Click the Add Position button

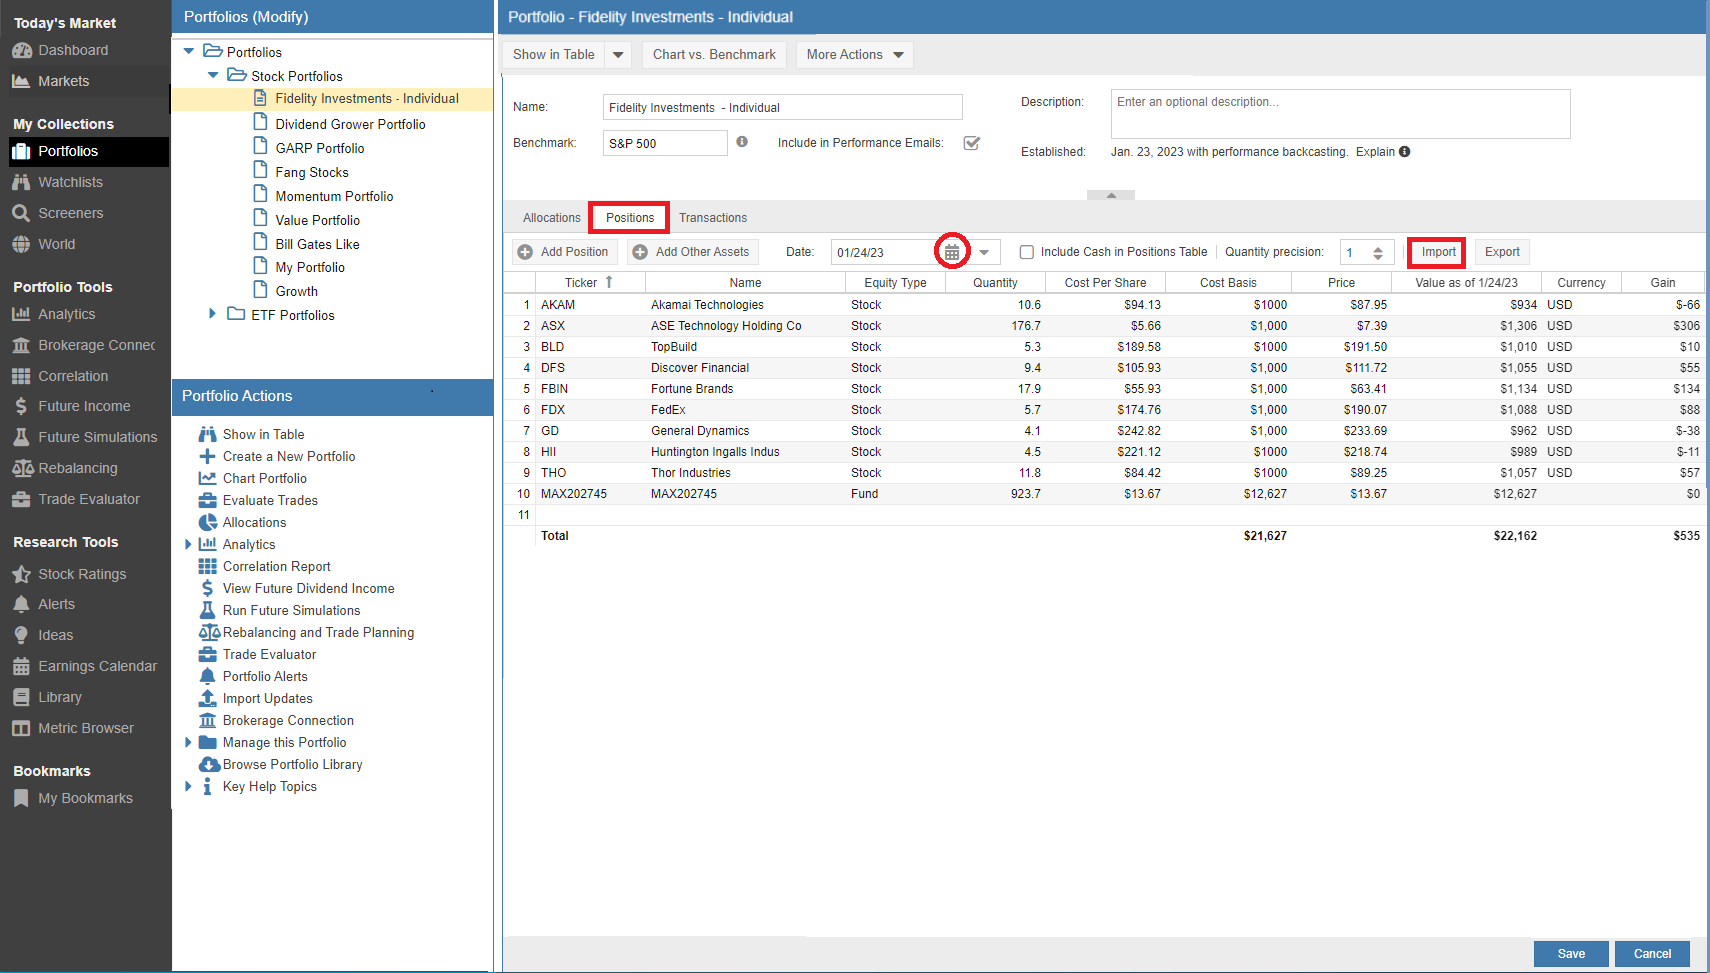click(x=564, y=252)
